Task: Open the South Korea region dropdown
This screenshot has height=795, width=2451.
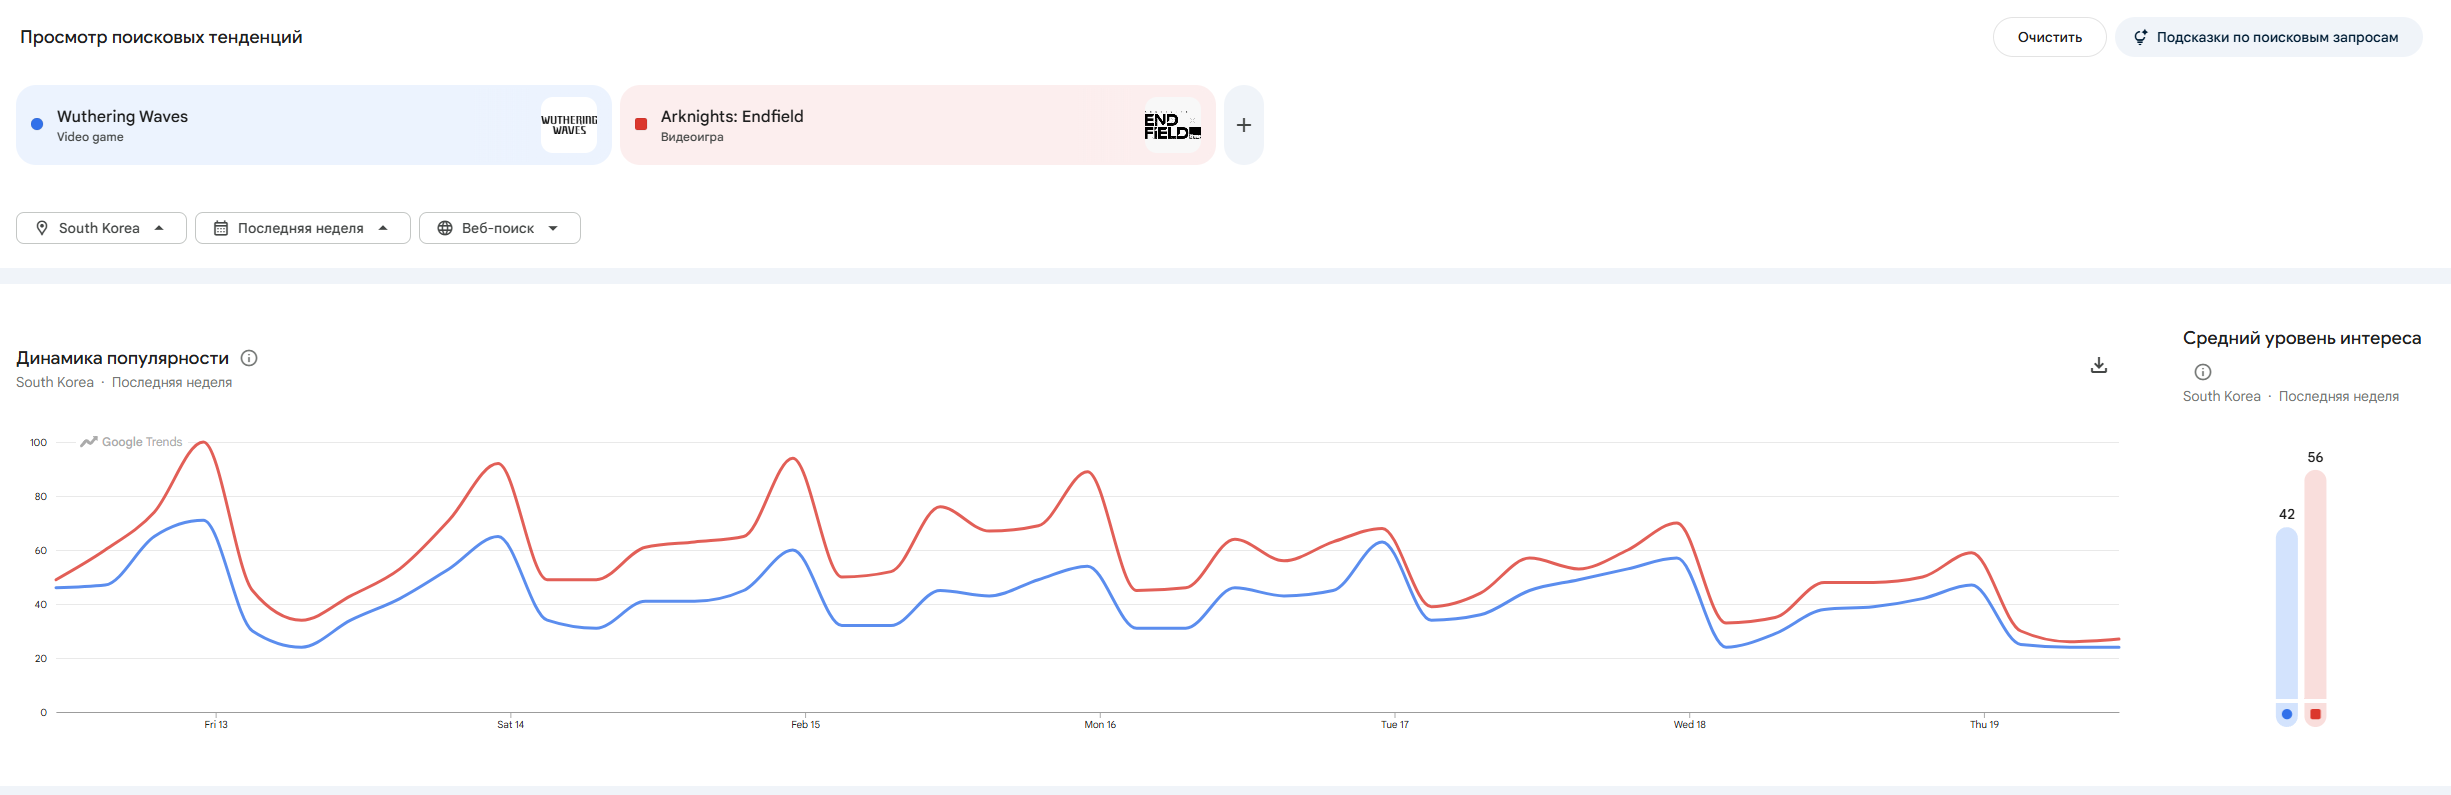Action: pos(101,228)
